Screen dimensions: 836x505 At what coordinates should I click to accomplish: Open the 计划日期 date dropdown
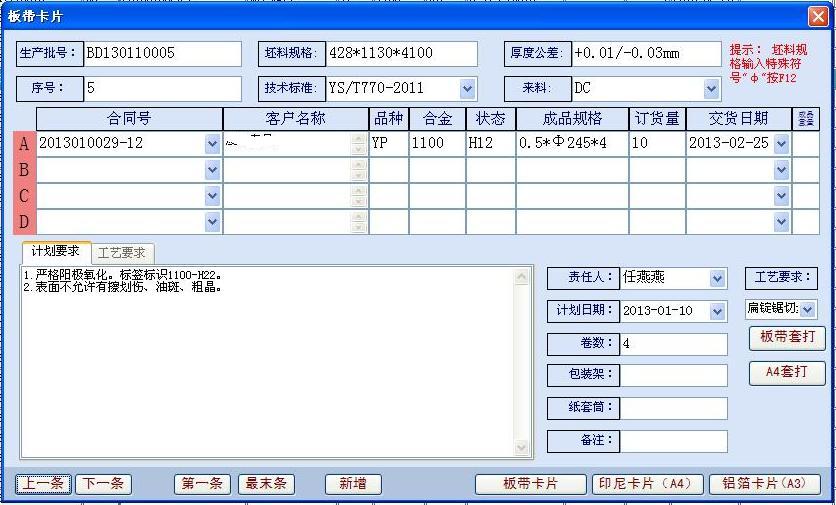717,311
